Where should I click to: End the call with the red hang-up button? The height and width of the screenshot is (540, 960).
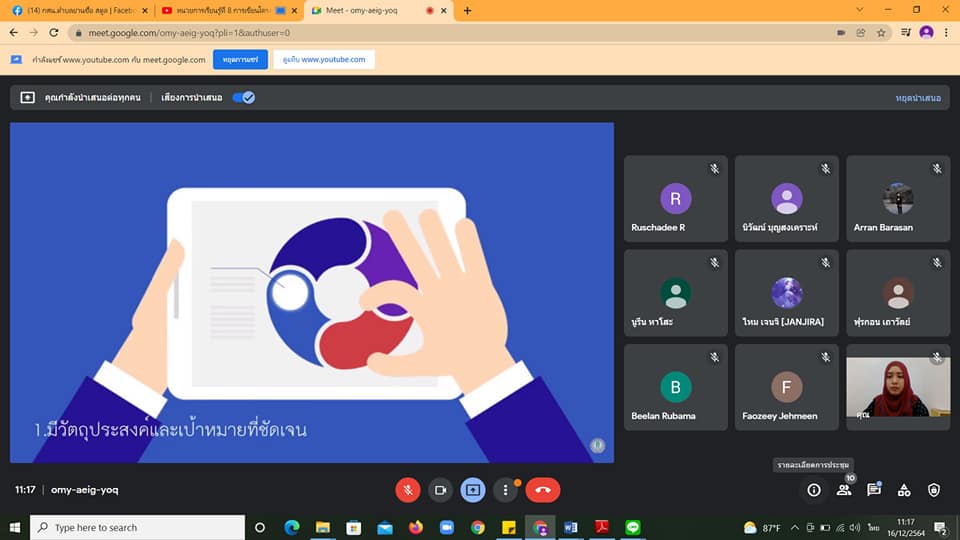point(543,490)
